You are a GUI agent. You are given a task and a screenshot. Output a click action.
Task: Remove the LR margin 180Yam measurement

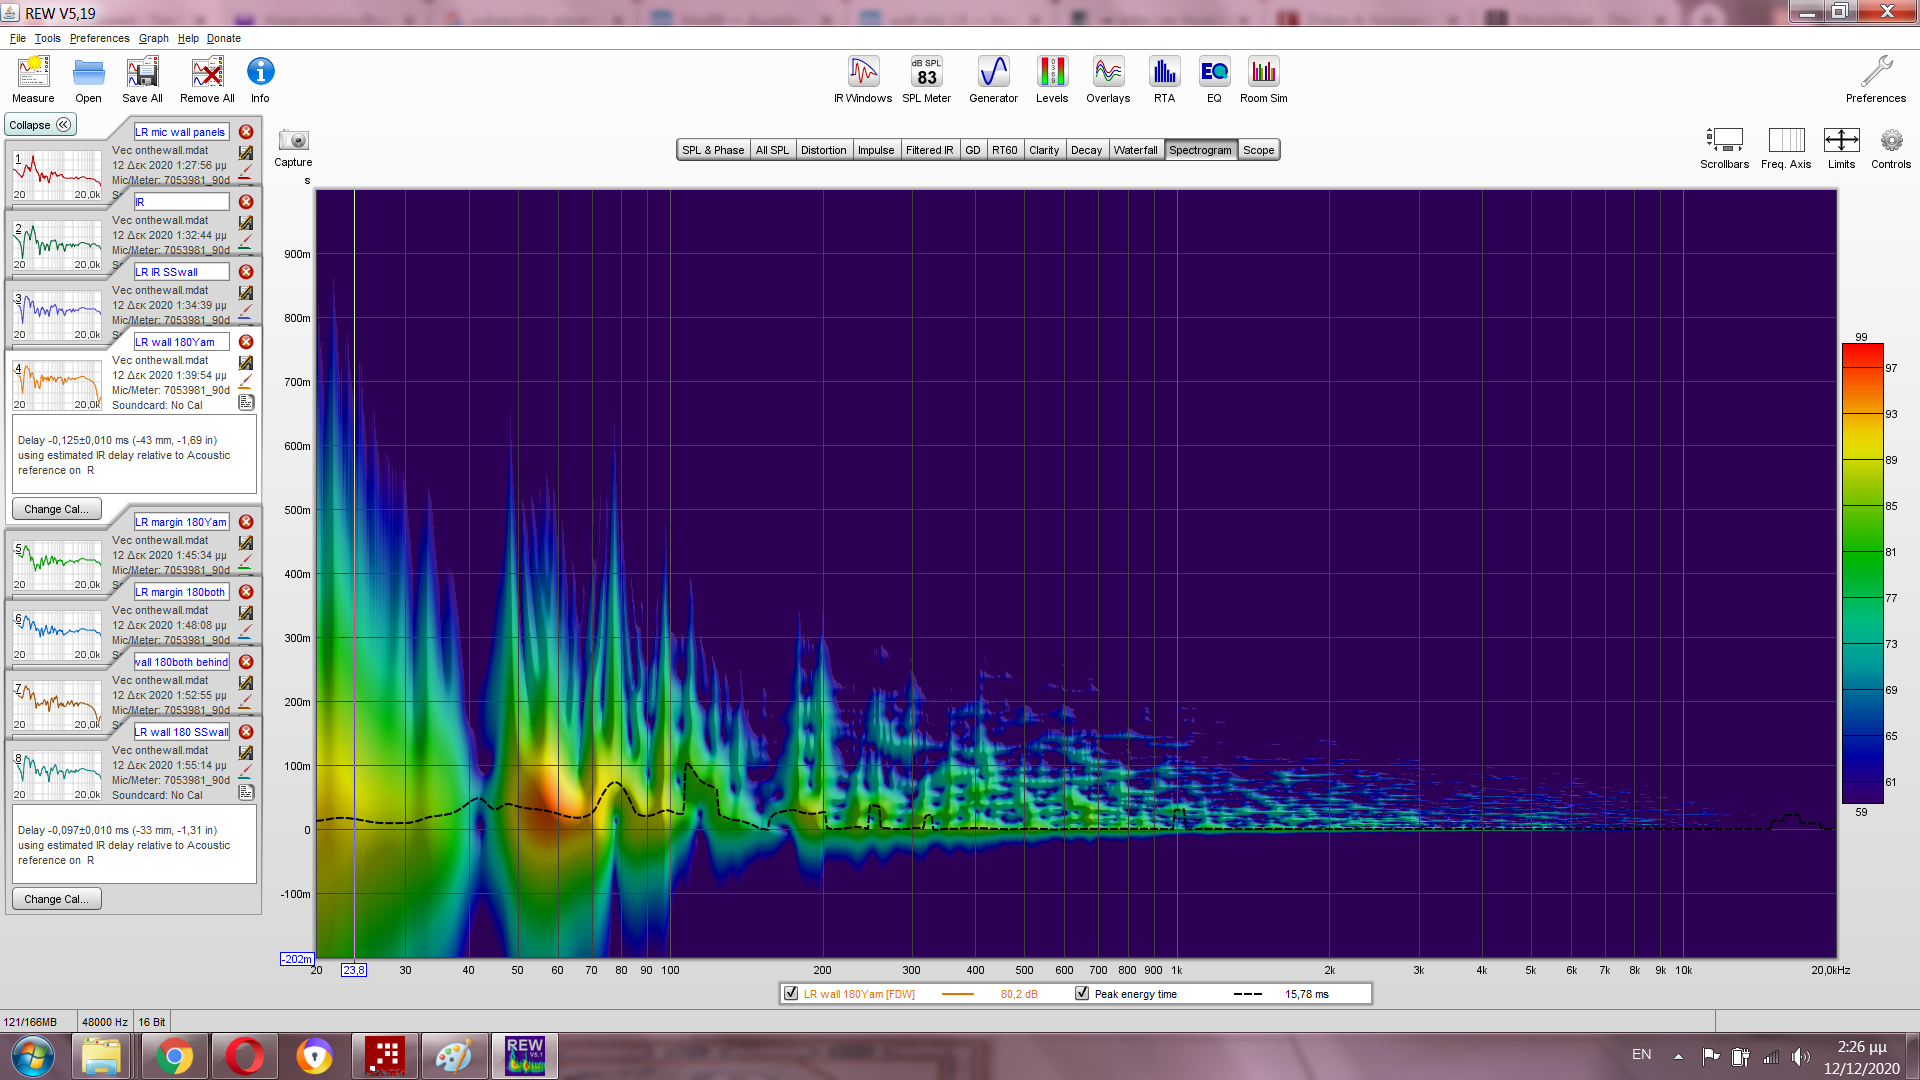pos(246,522)
